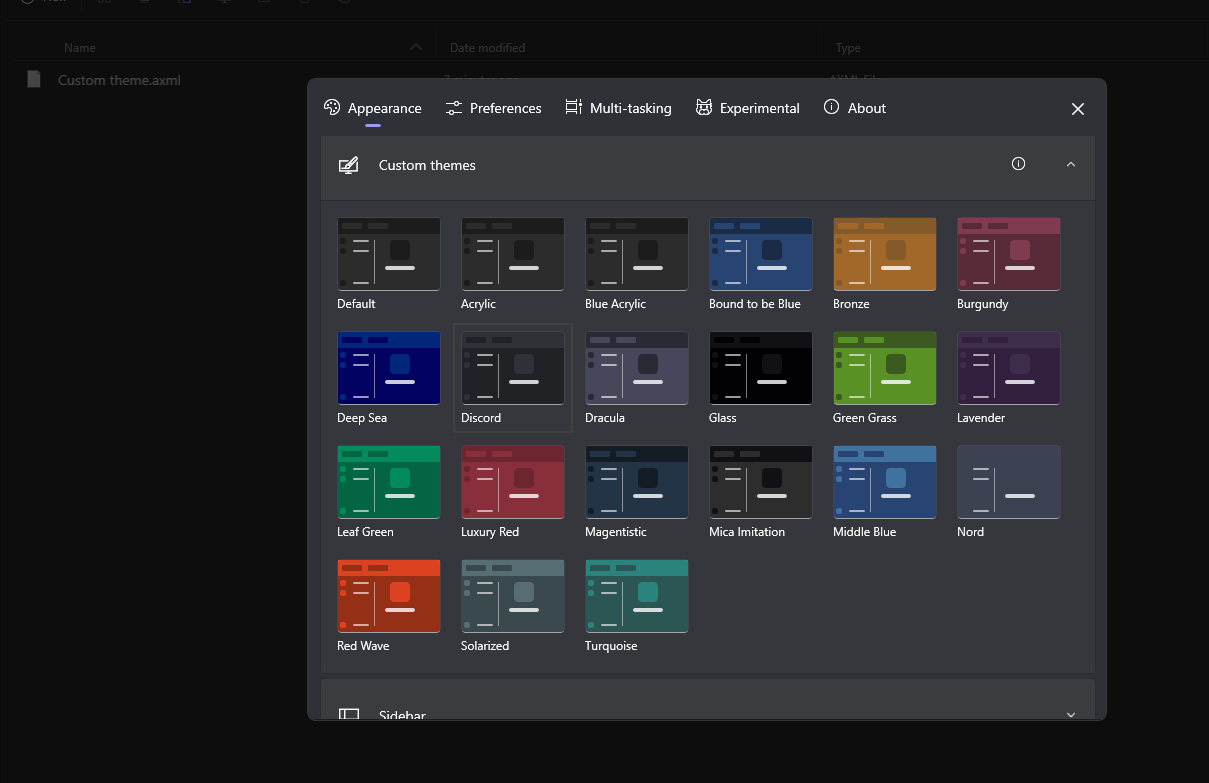Click the Name column sort arrow
The height and width of the screenshot is (783, 1209).
pos(414,46)
